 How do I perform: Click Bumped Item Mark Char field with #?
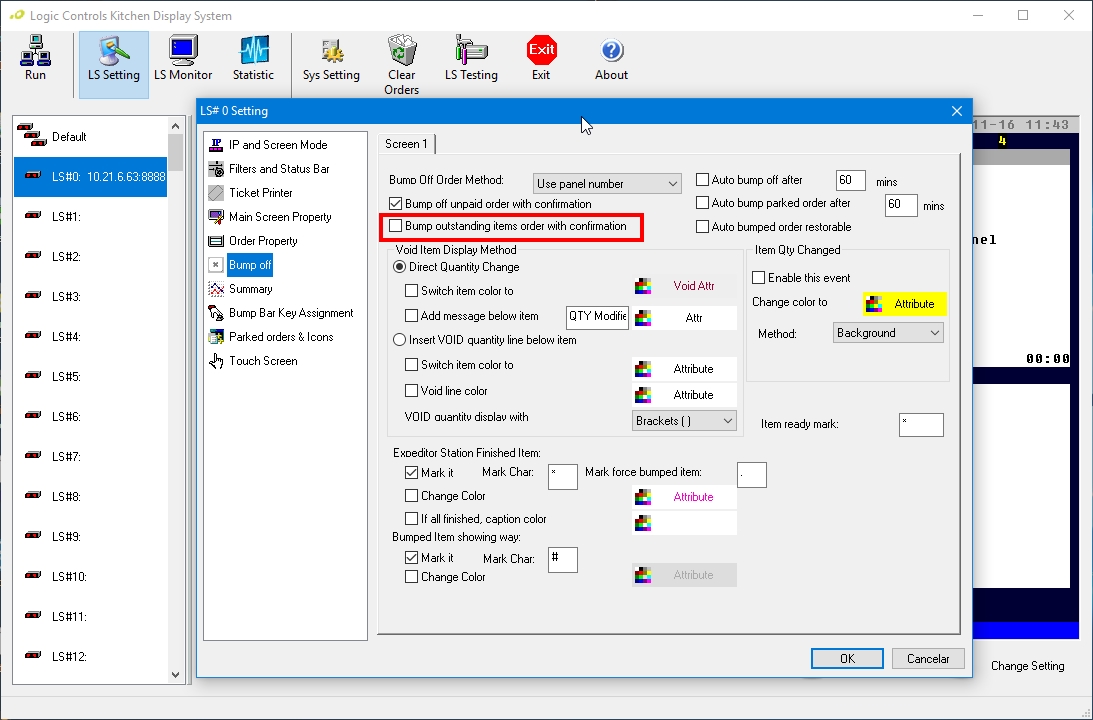(x=563, y=560)
